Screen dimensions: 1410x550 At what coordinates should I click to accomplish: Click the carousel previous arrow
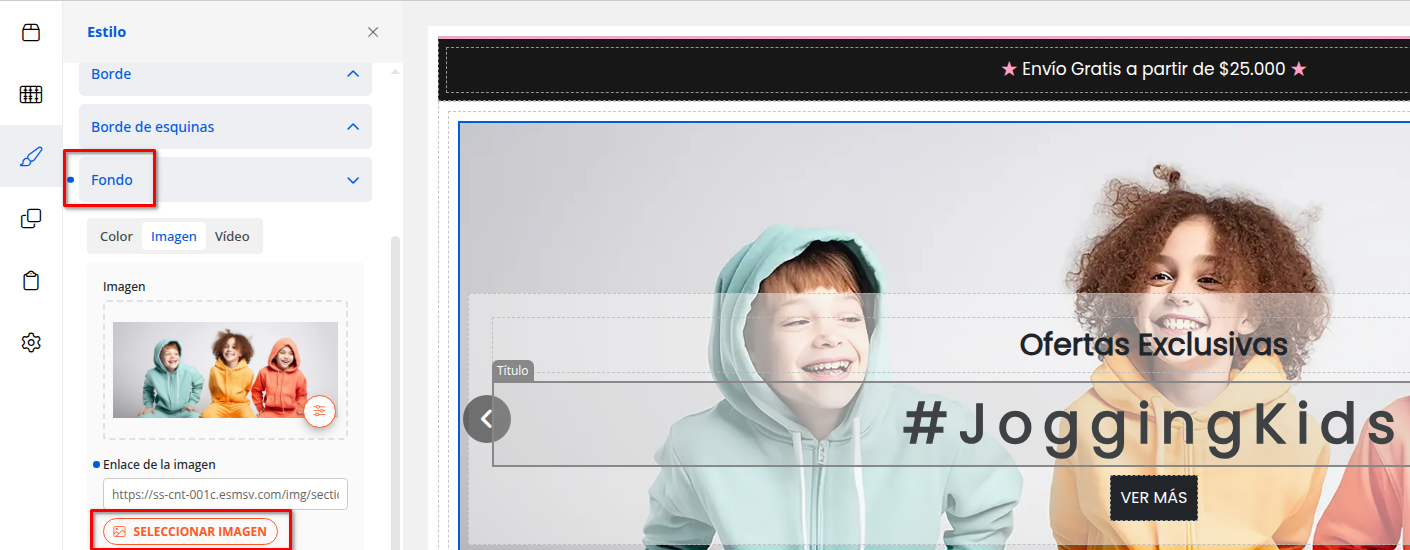click(x=487, y=419)
